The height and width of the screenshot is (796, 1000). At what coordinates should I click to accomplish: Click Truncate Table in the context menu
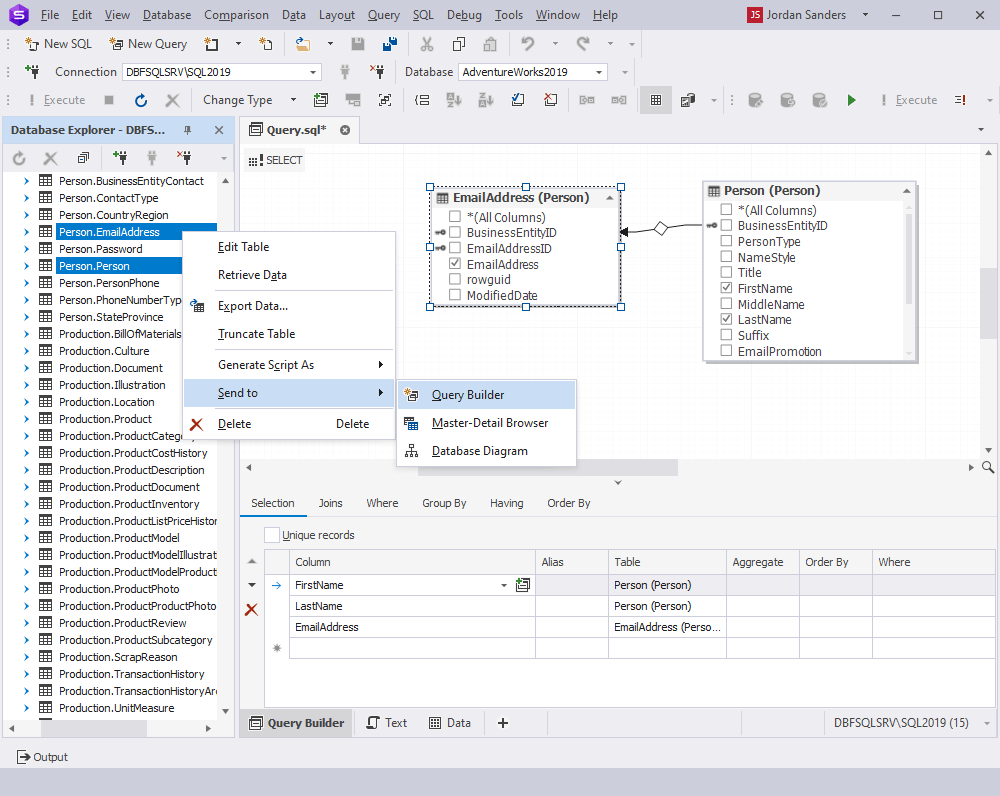(254, 333)
